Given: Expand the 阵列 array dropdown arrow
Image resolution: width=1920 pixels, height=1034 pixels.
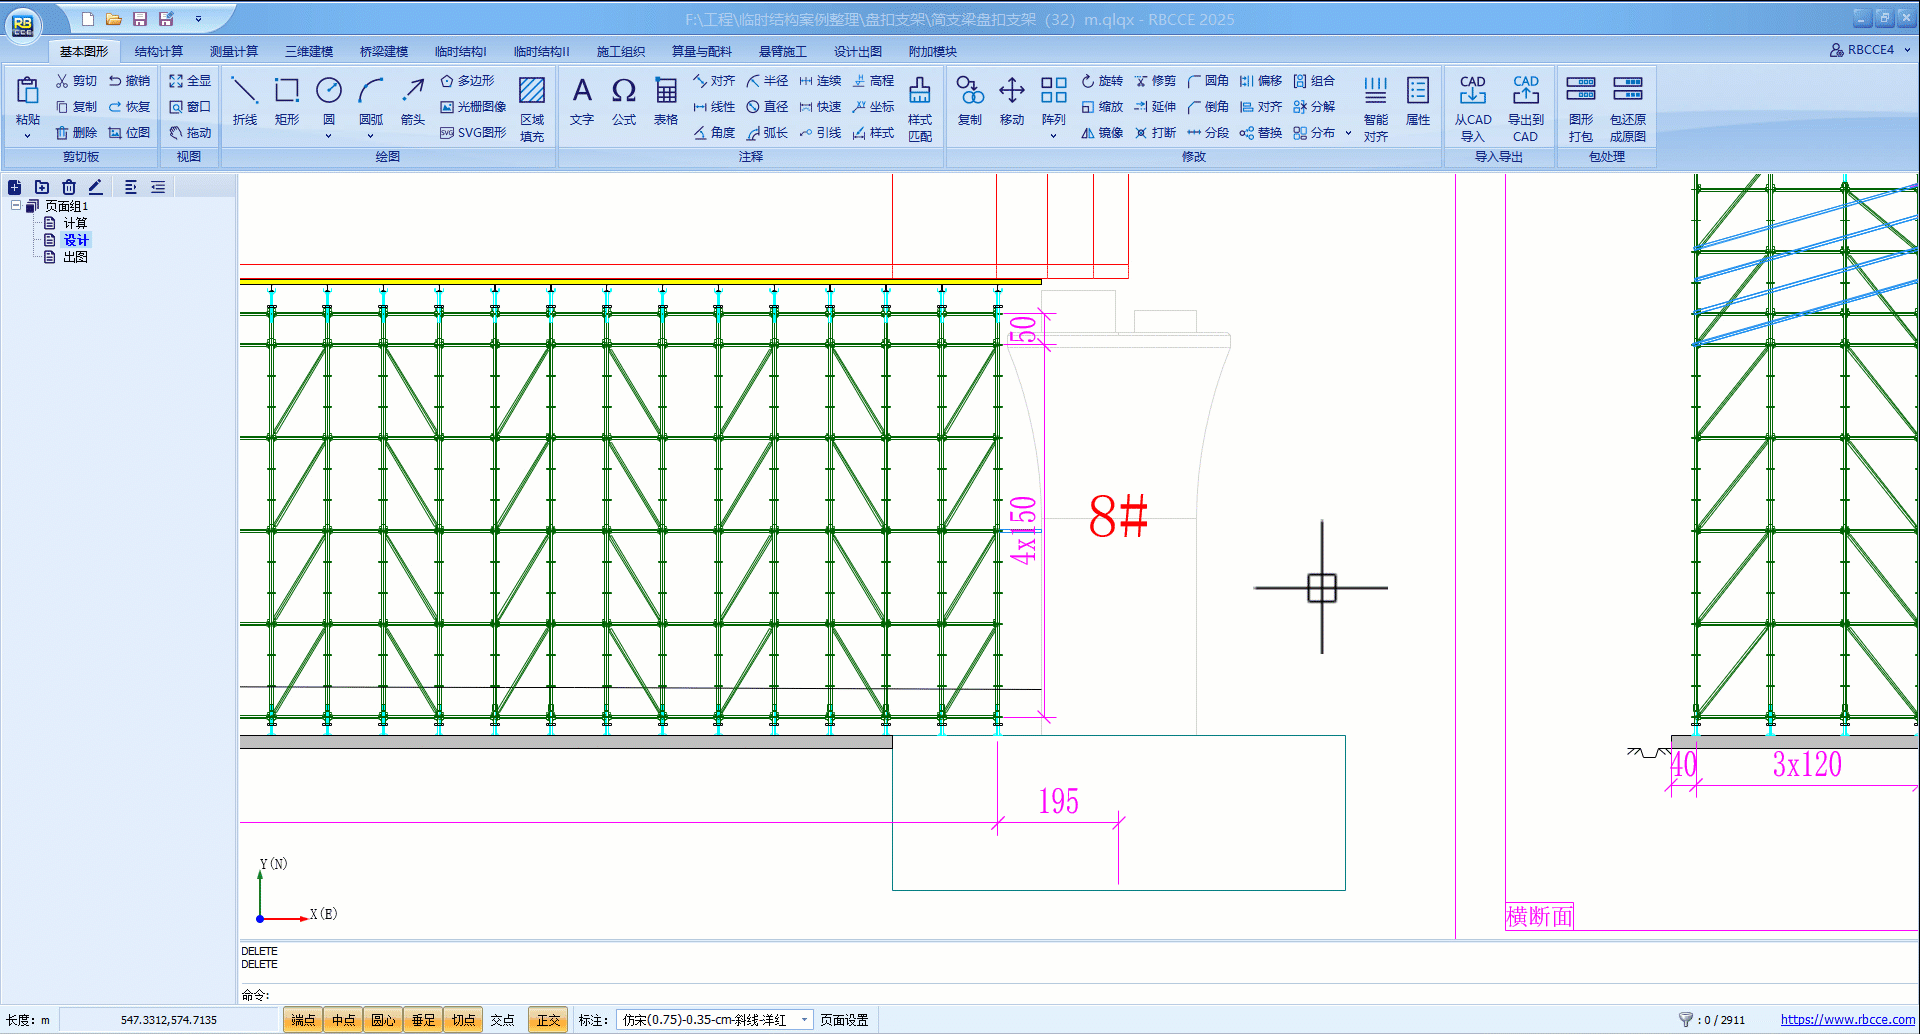Looking at the screenshot, I should 1053,136.
